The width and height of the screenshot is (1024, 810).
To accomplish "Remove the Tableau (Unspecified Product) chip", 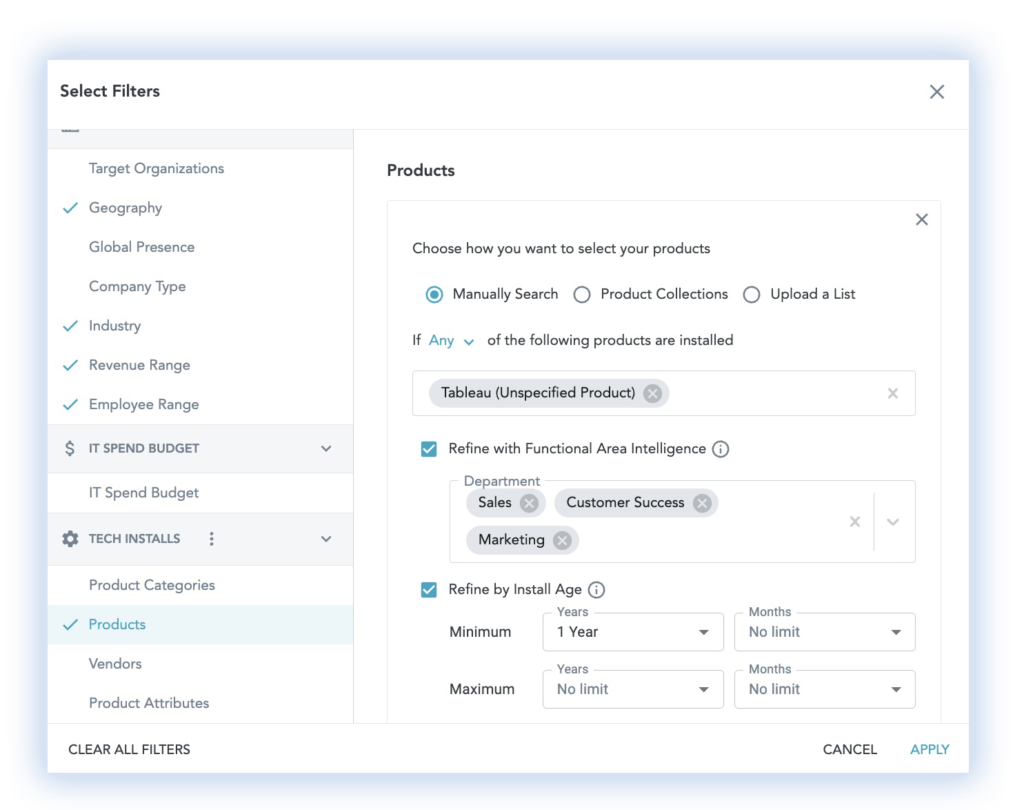I will pyautogui.click(x=653, y=393).
